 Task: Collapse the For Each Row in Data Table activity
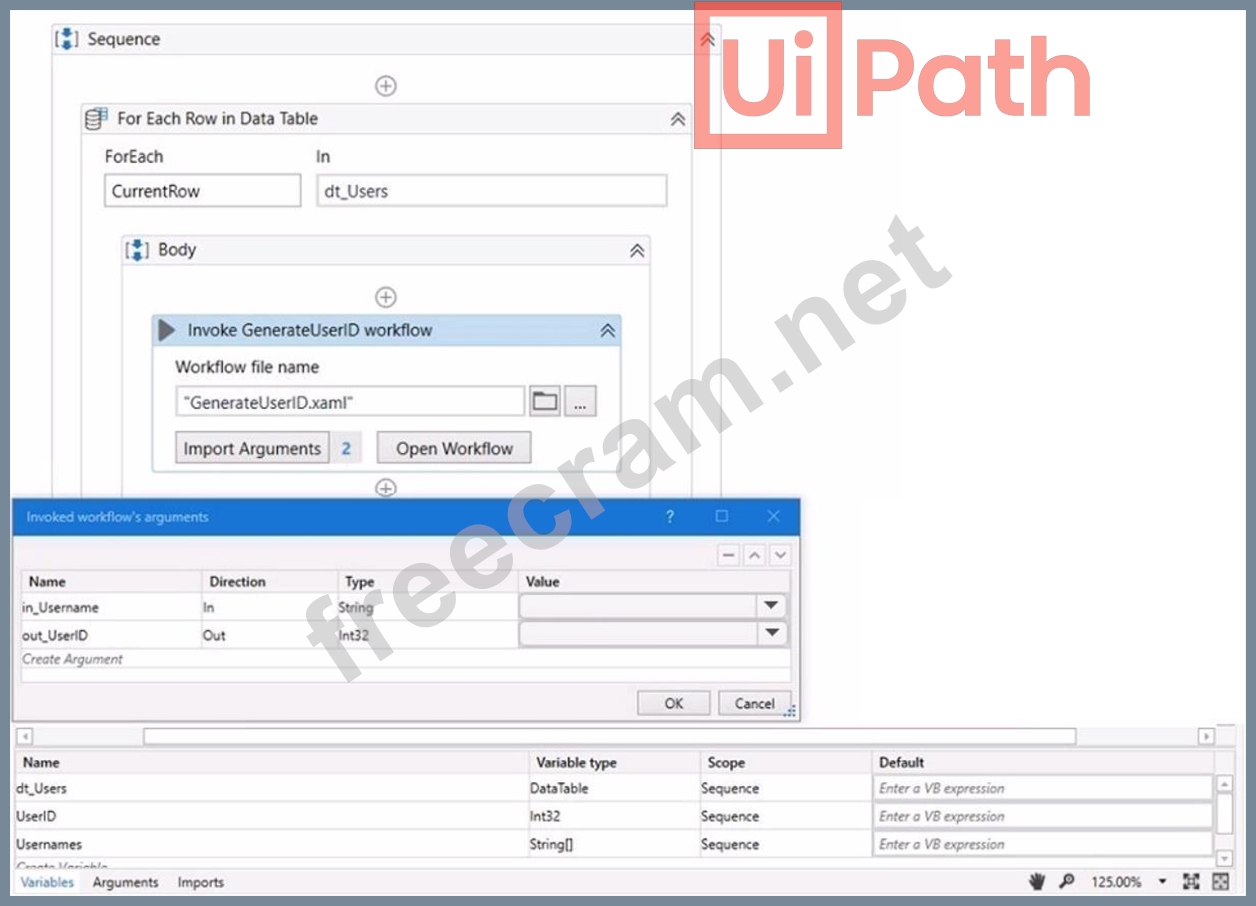point(677,119)
